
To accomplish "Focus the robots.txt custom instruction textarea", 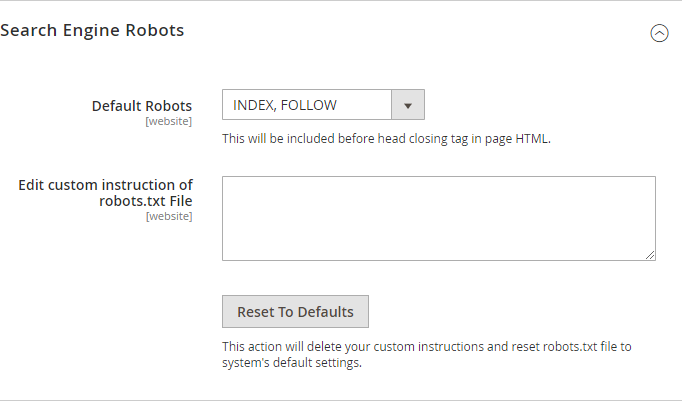I will pyautogui.click(x=438, y=218).
